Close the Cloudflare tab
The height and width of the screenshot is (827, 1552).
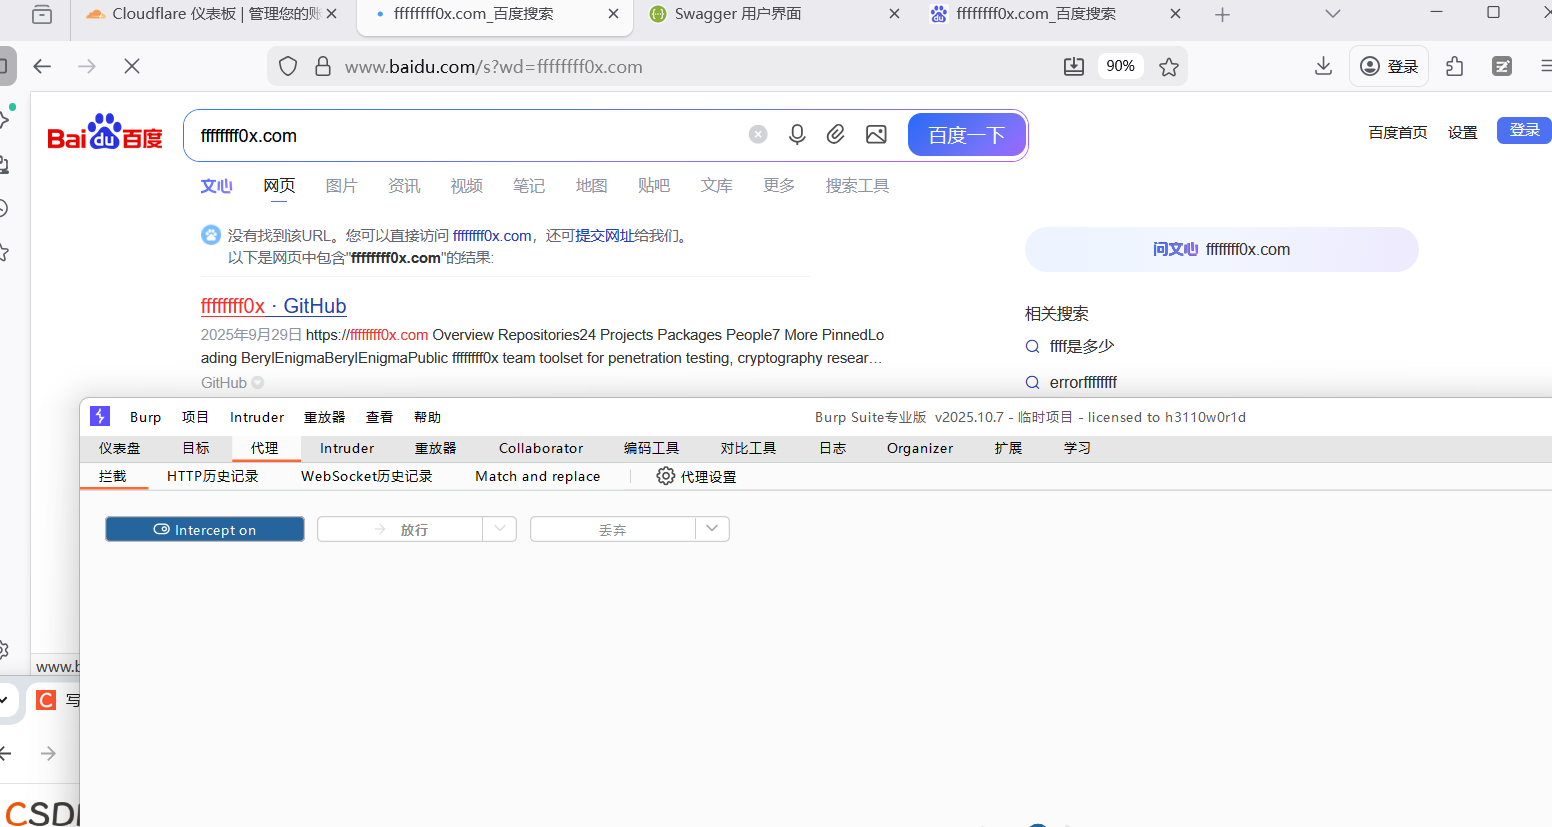[x=332, y=14]
